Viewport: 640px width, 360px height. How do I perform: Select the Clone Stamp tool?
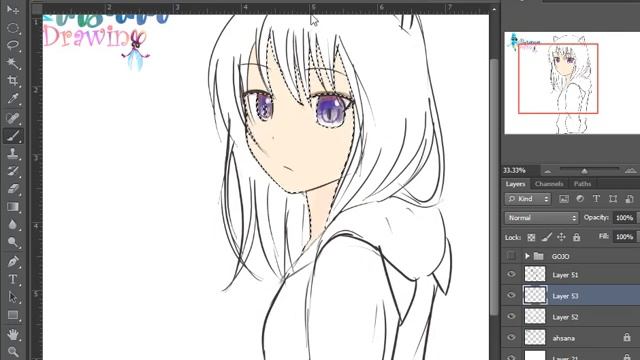13,153
